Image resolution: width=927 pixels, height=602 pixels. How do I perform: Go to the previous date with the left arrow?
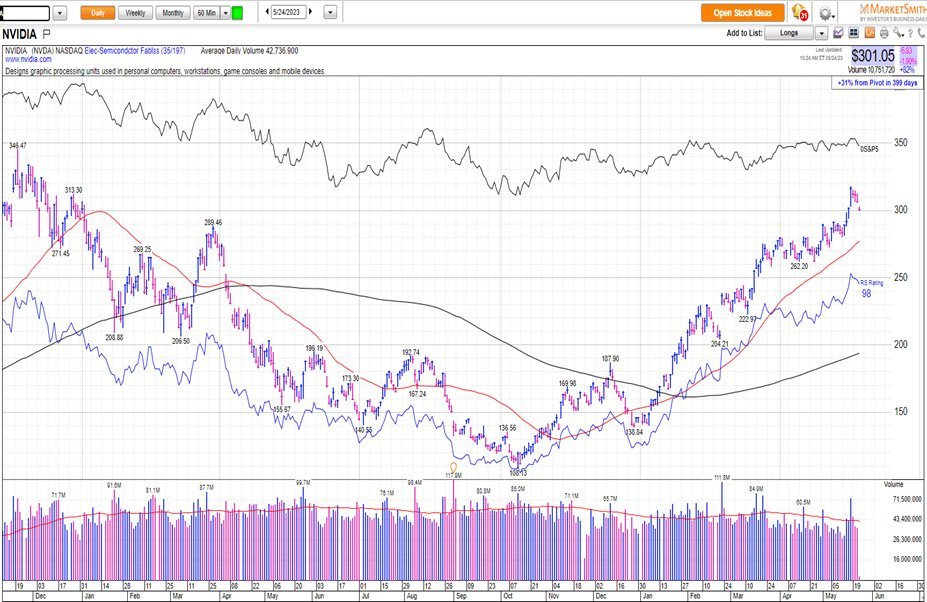(267, 12)
